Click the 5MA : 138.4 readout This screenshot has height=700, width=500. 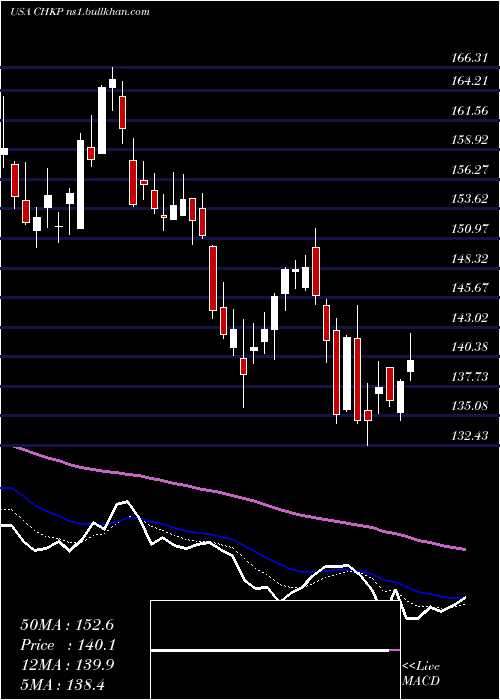click(x=63, y=685)
